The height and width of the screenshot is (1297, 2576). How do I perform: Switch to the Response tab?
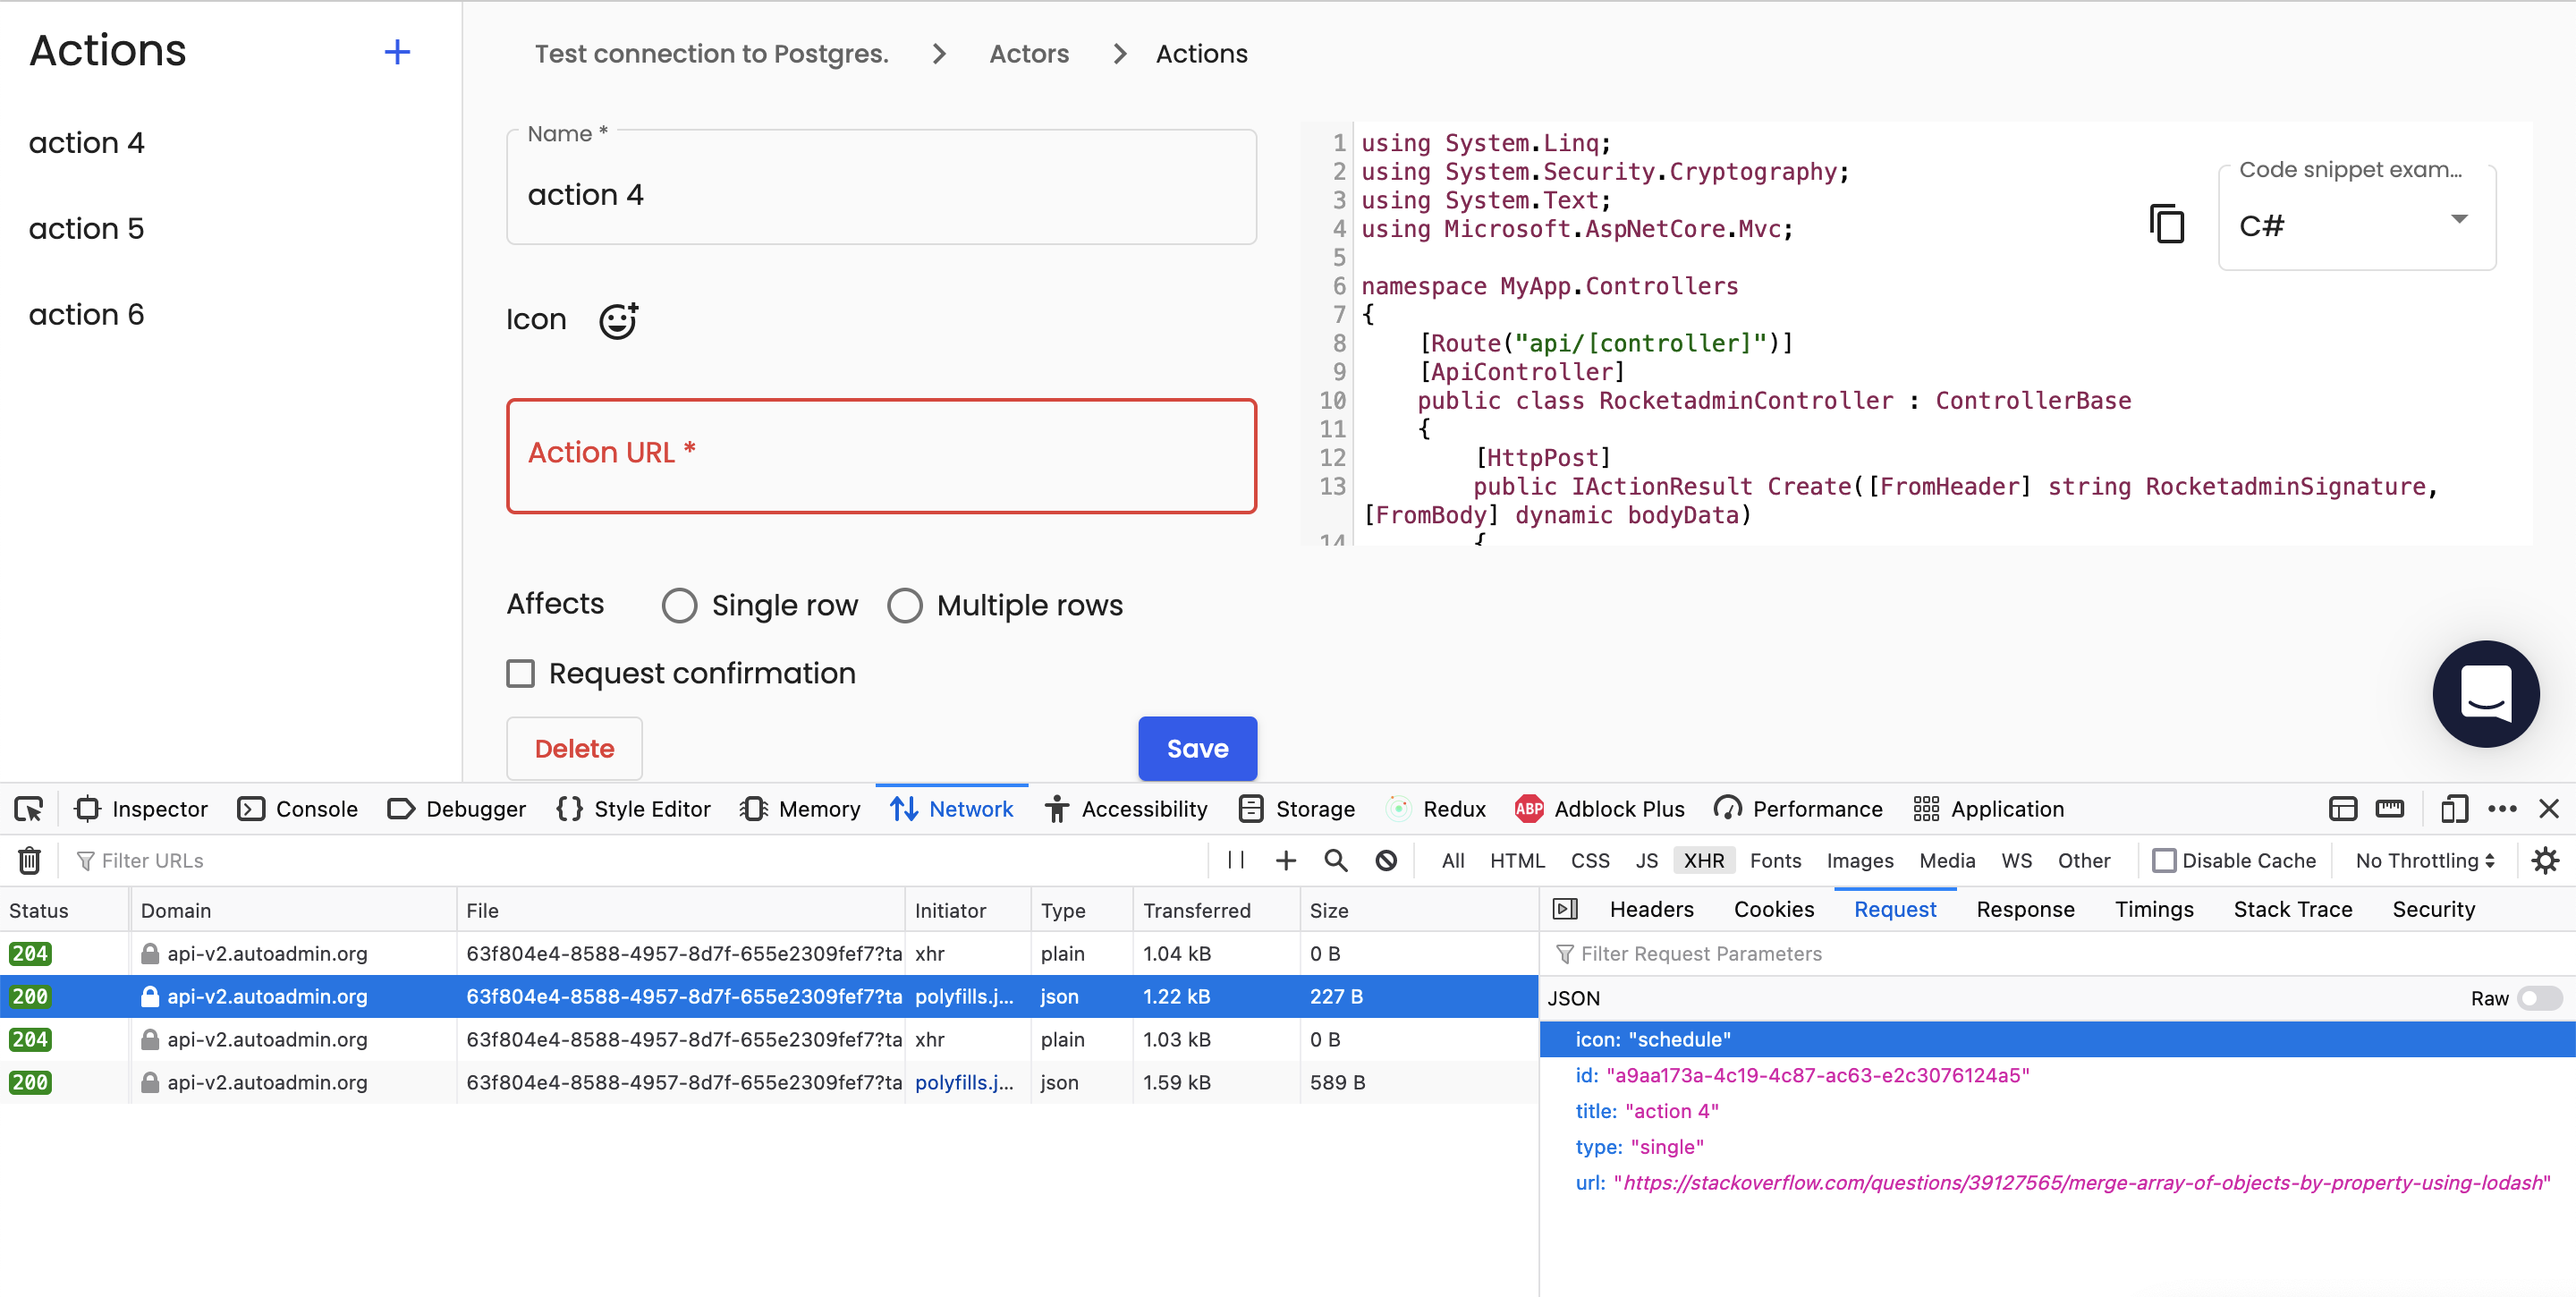point(2026,909)
